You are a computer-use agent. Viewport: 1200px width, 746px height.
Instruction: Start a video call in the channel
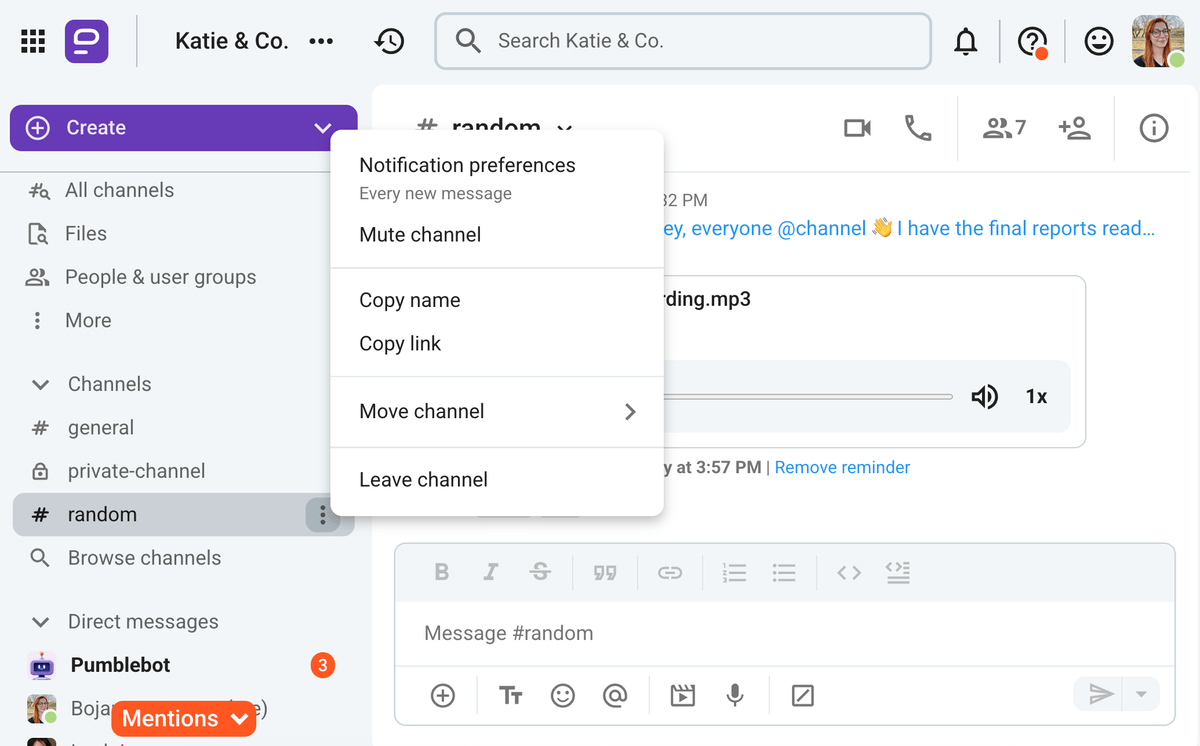pos(857,128)
